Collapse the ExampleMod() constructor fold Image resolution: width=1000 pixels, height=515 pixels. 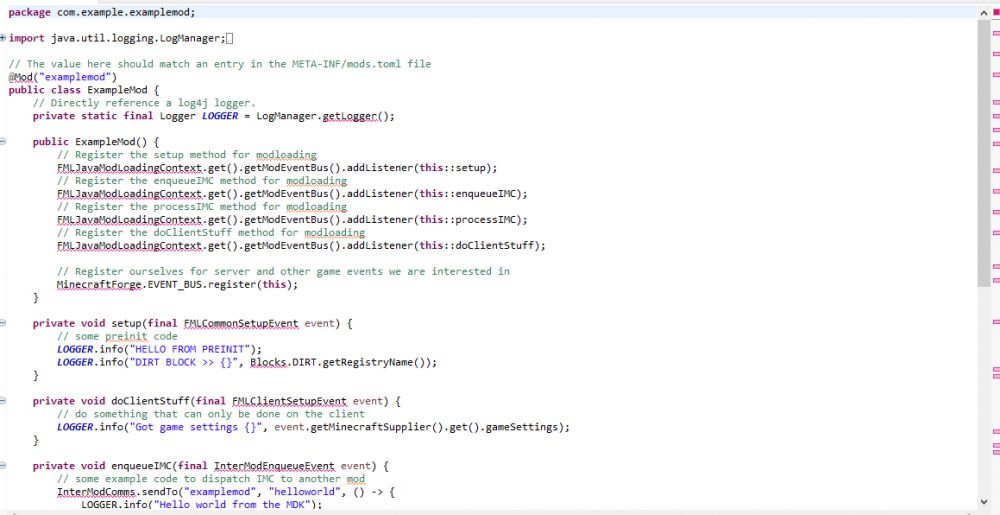3,141
